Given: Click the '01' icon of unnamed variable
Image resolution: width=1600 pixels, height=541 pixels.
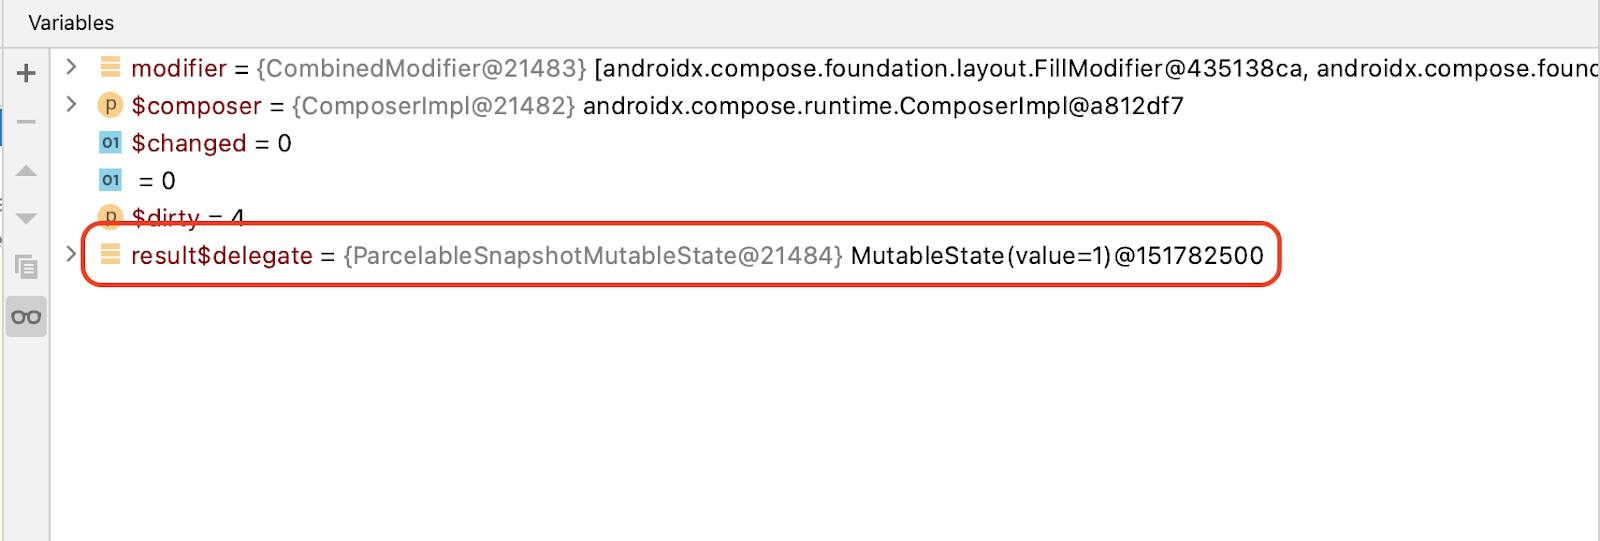Looking at the screenshot, I should [x=110, y=180].
